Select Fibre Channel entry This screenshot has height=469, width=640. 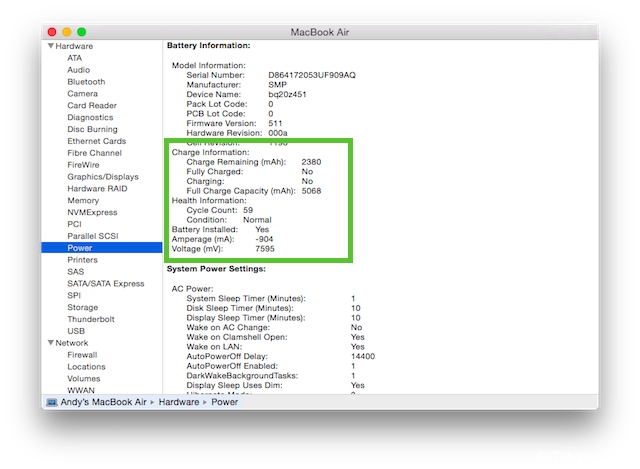(x=94, y=153)
